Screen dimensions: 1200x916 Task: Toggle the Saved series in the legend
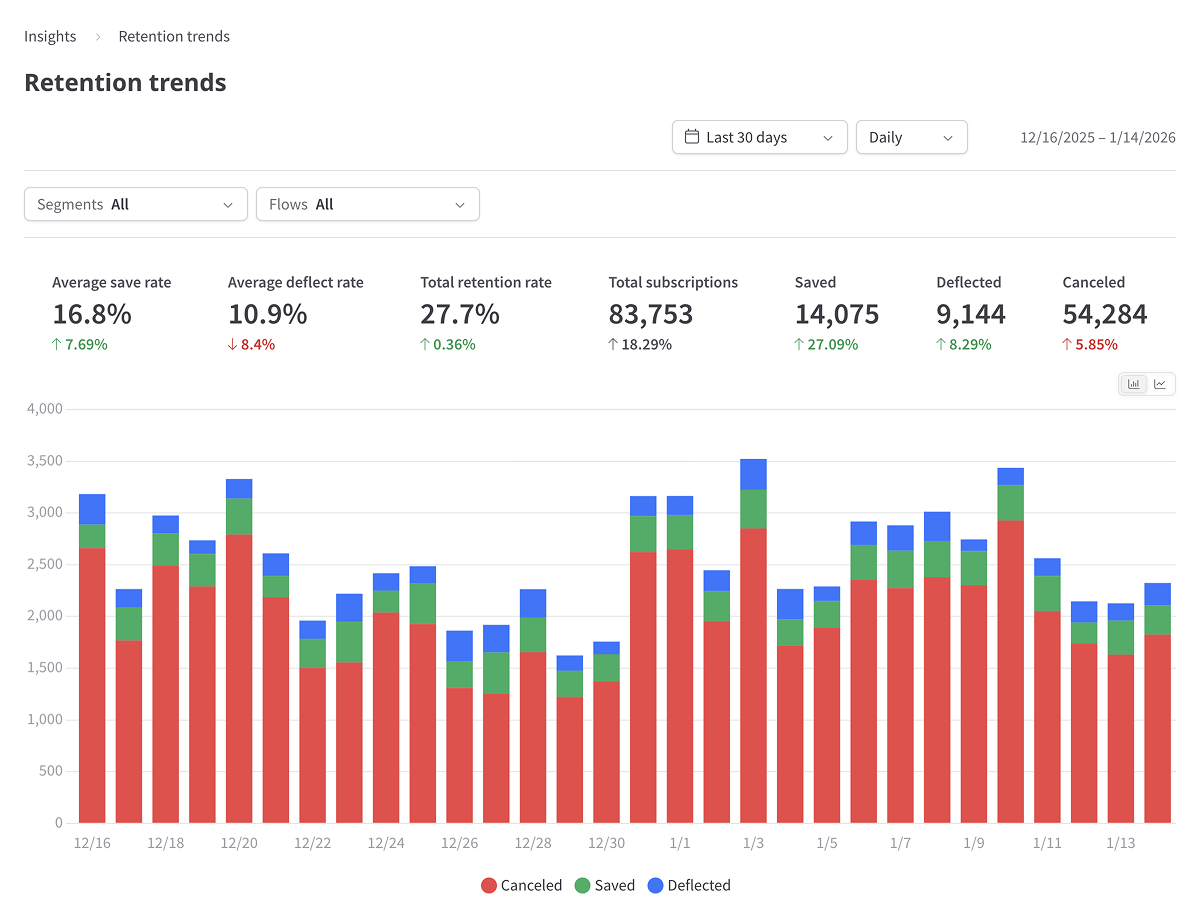coord(603,885)
